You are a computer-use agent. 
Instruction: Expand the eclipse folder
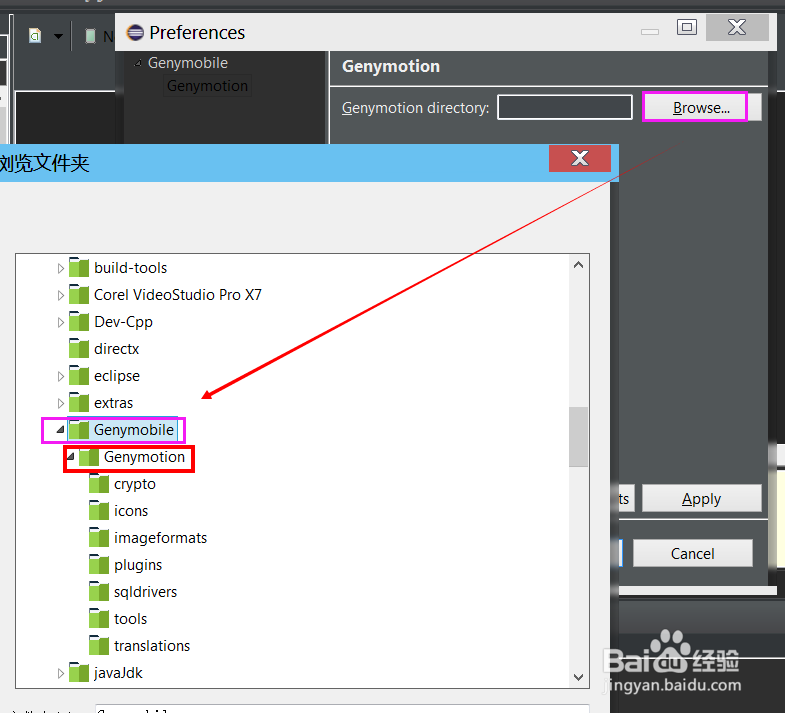(61, 376)
